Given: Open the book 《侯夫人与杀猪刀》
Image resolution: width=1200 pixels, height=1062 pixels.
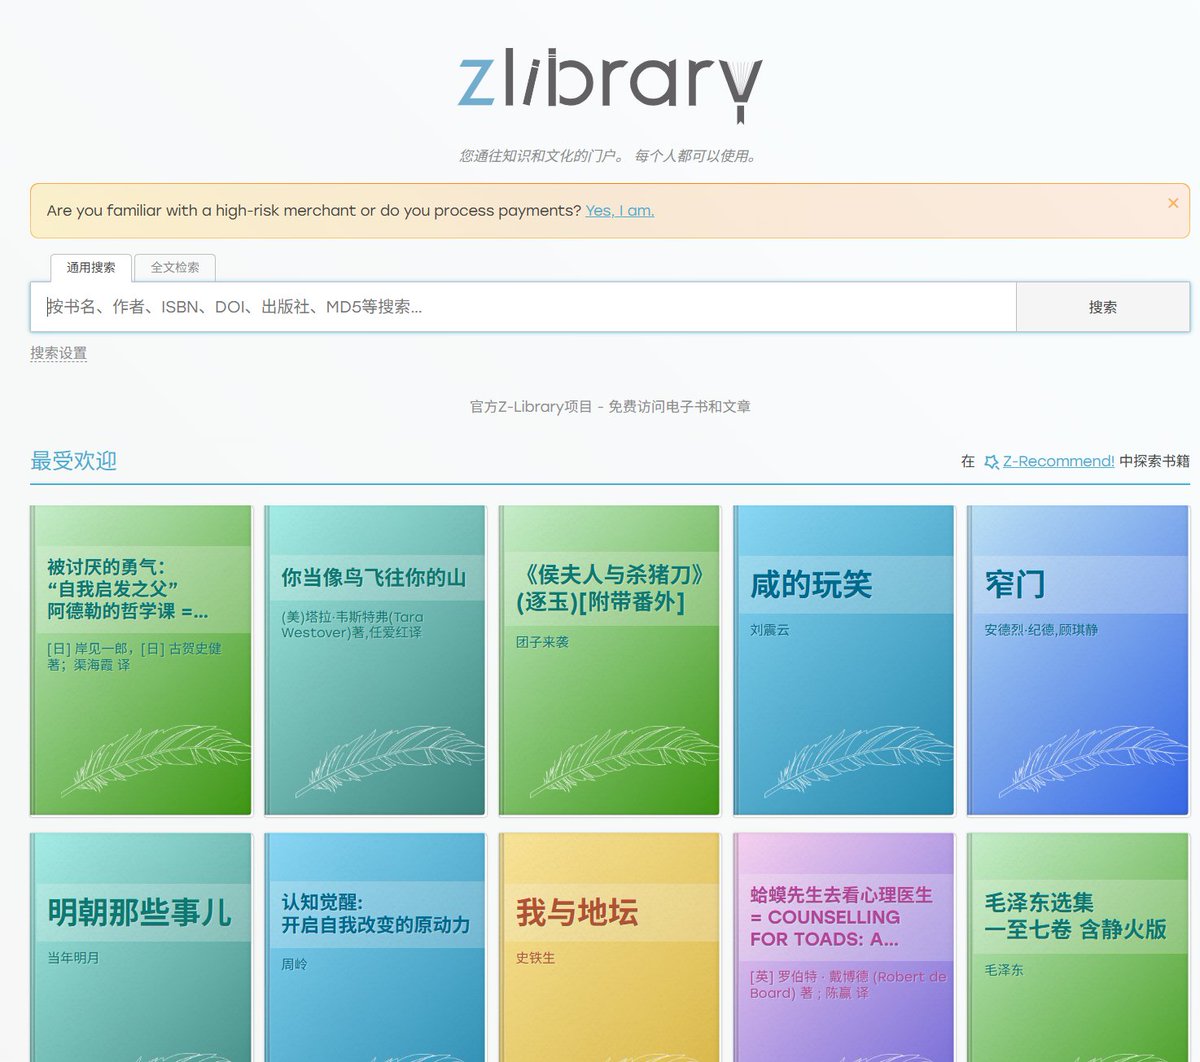Looking at the screenshot, I should coord(609,660).
